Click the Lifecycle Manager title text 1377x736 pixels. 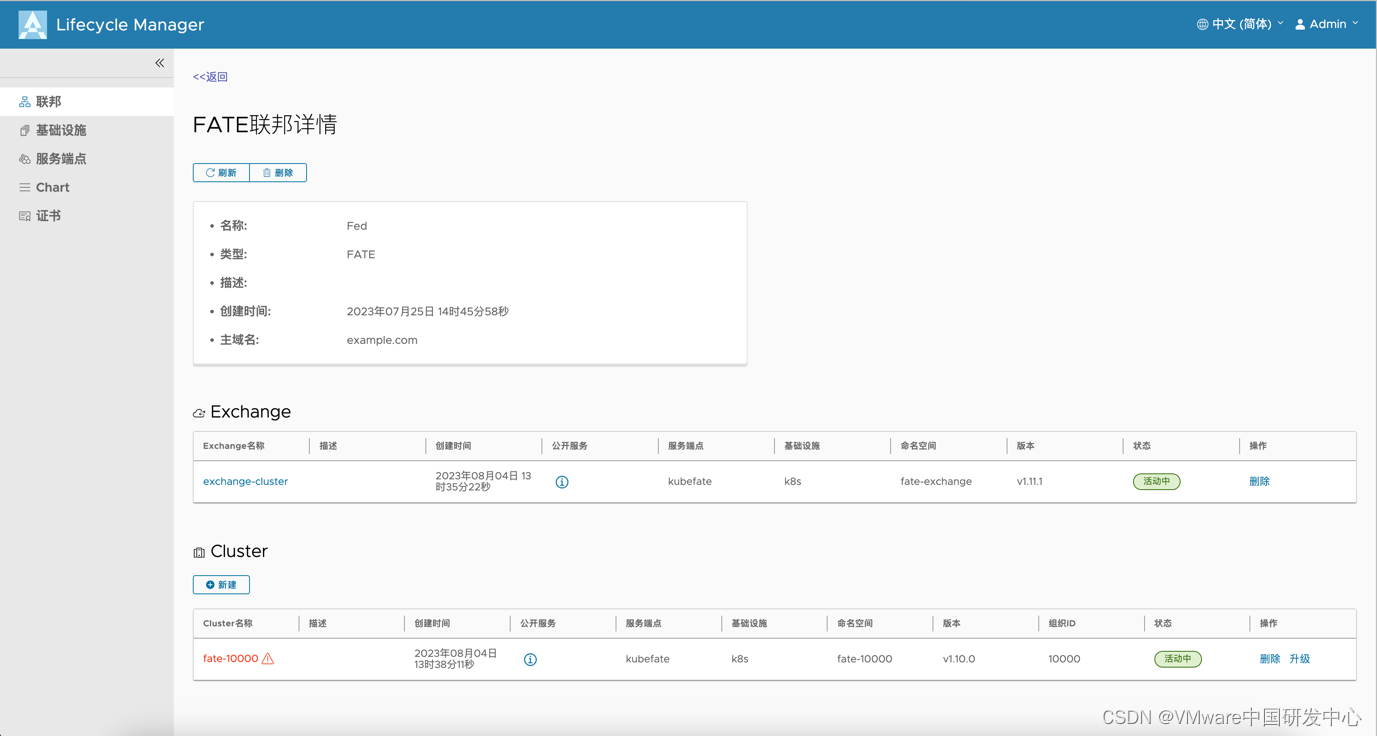(x=130, y=25)
